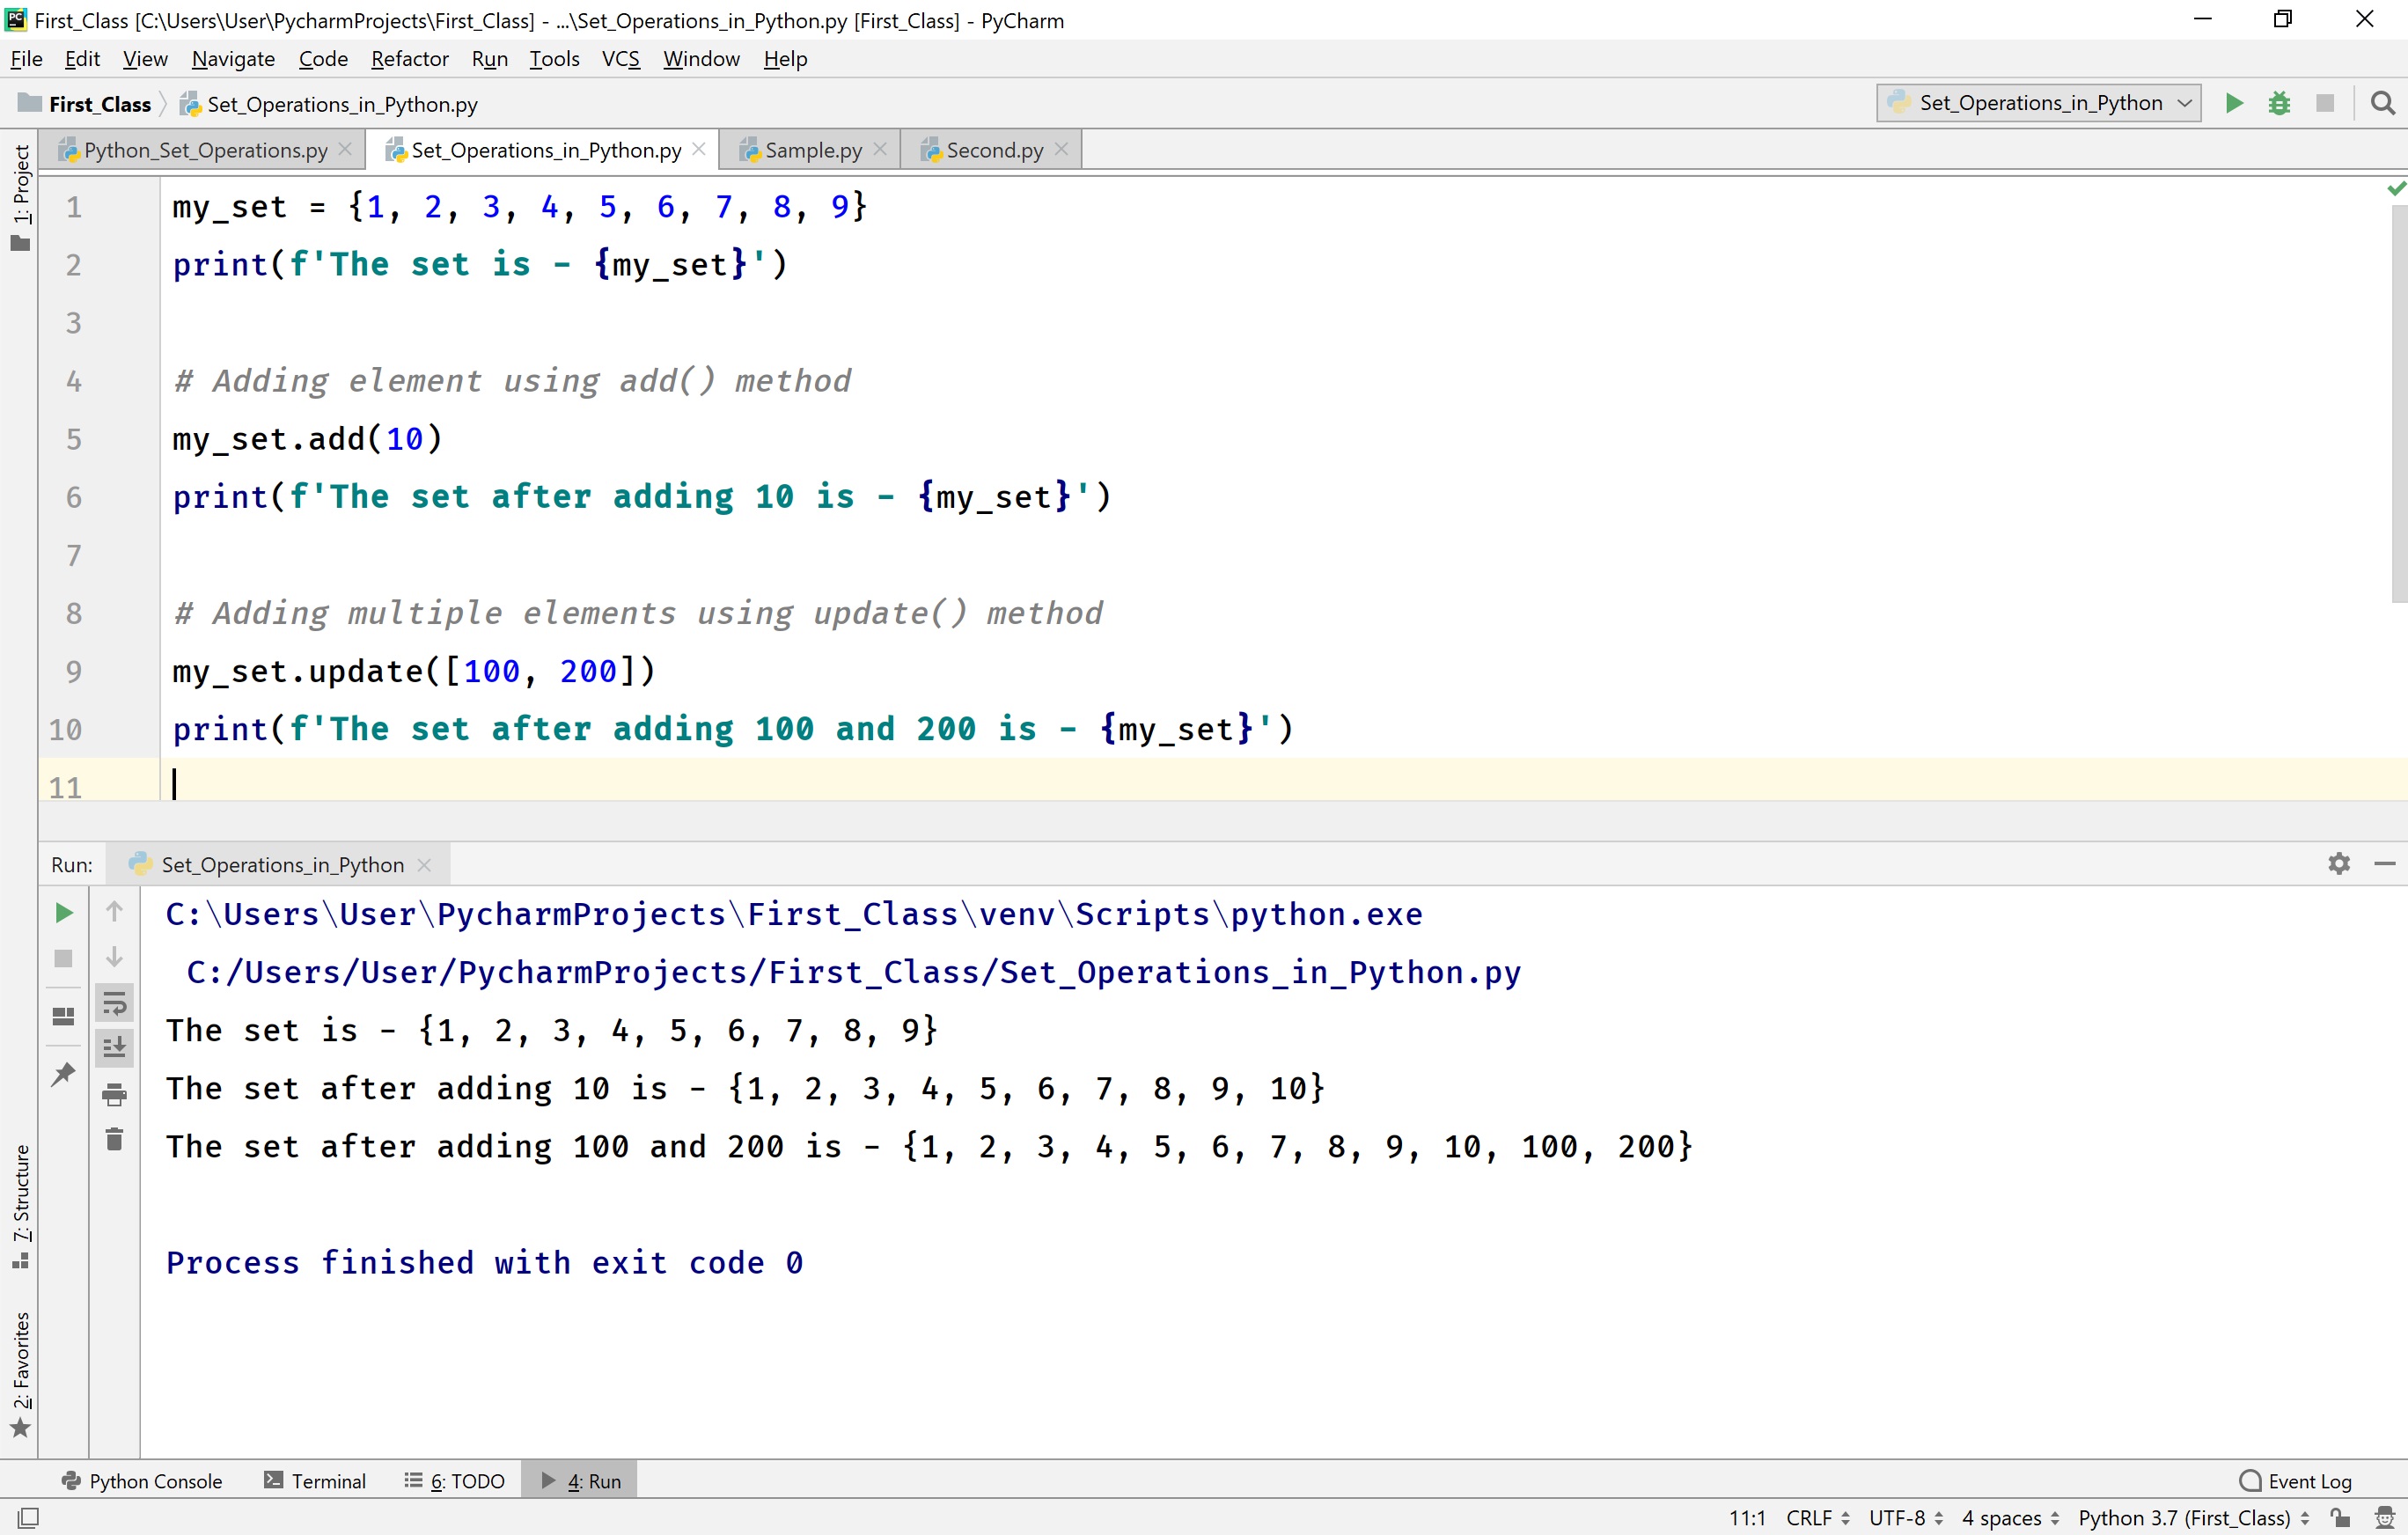Open the Refactor menu
The width and height of the screenshot is (2408, 1535).
click(x=409, y=58)
